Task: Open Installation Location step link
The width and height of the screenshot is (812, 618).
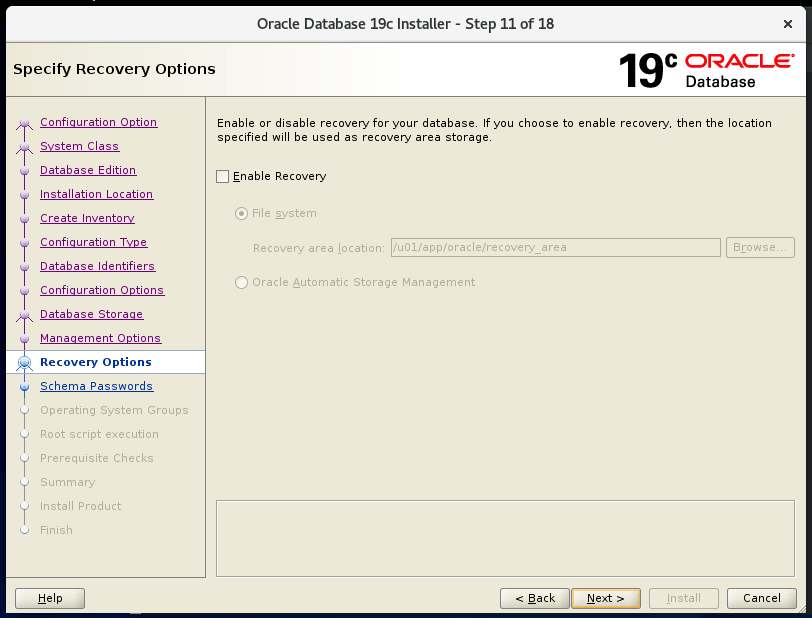Action: pos(96,194)
